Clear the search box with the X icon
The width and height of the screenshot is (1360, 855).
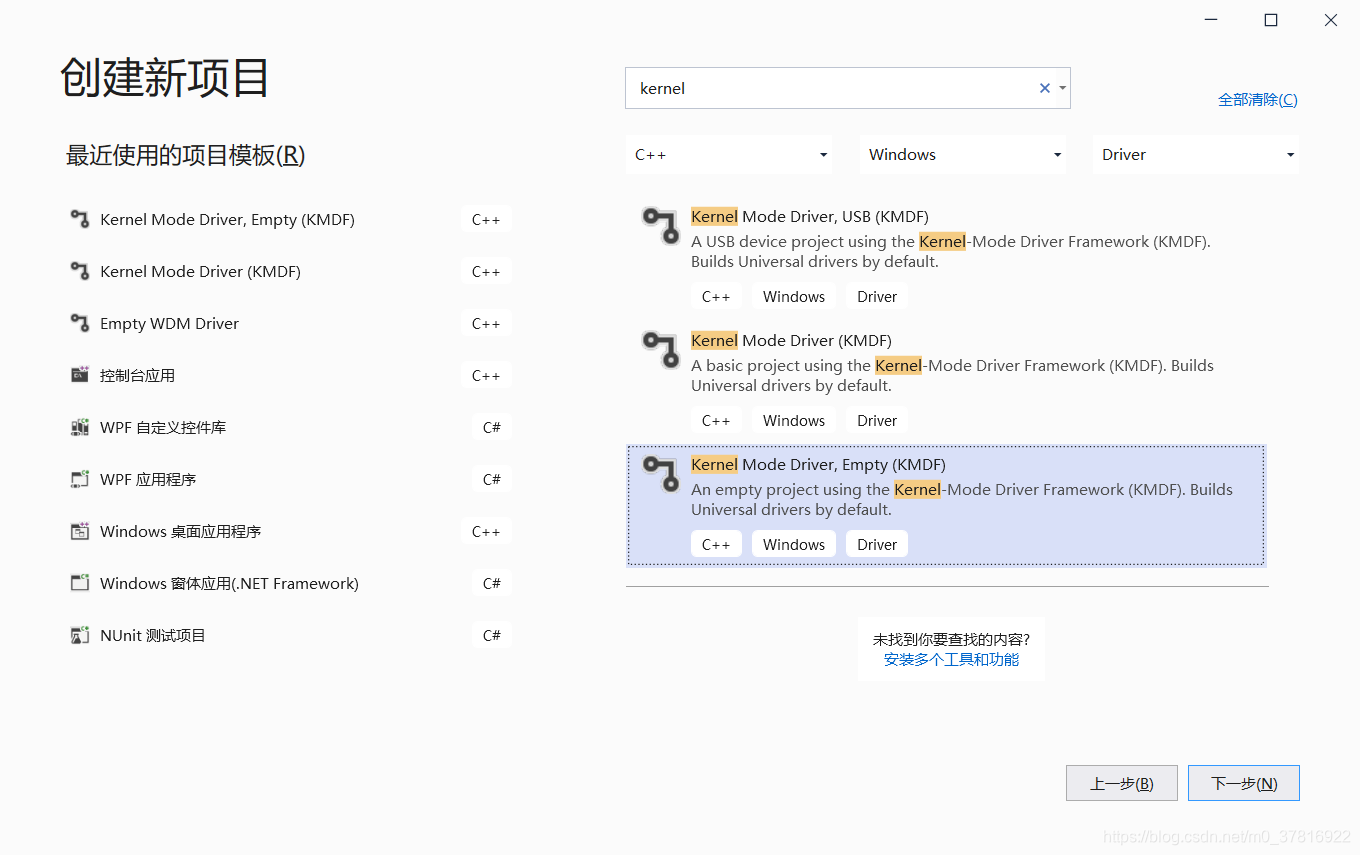tap(1045, 88)
